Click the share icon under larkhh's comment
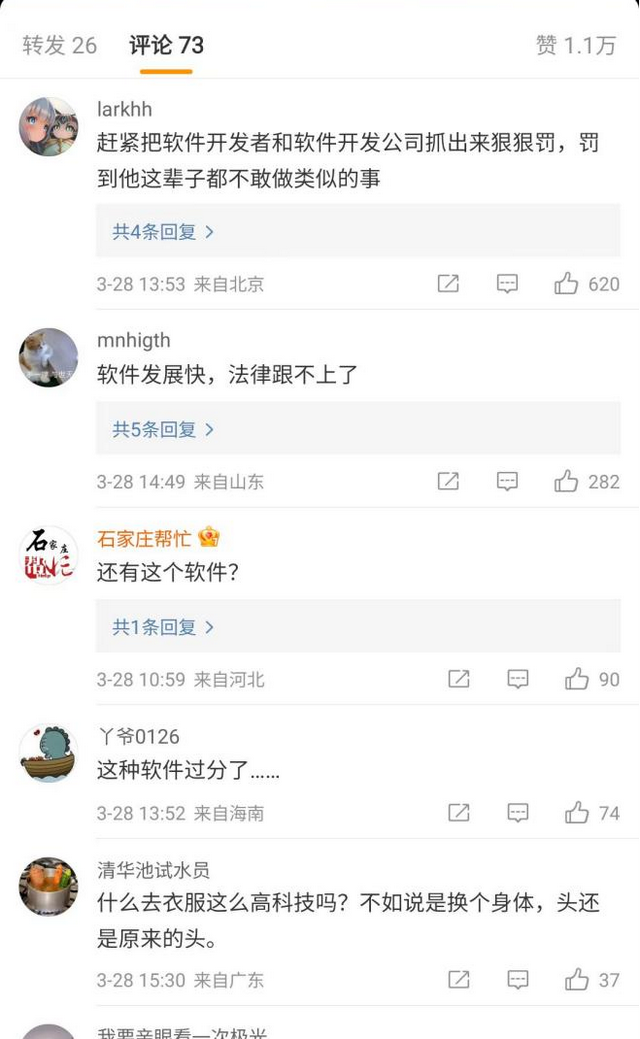This screenshot has height=1039, width=640. pos(448,284)
